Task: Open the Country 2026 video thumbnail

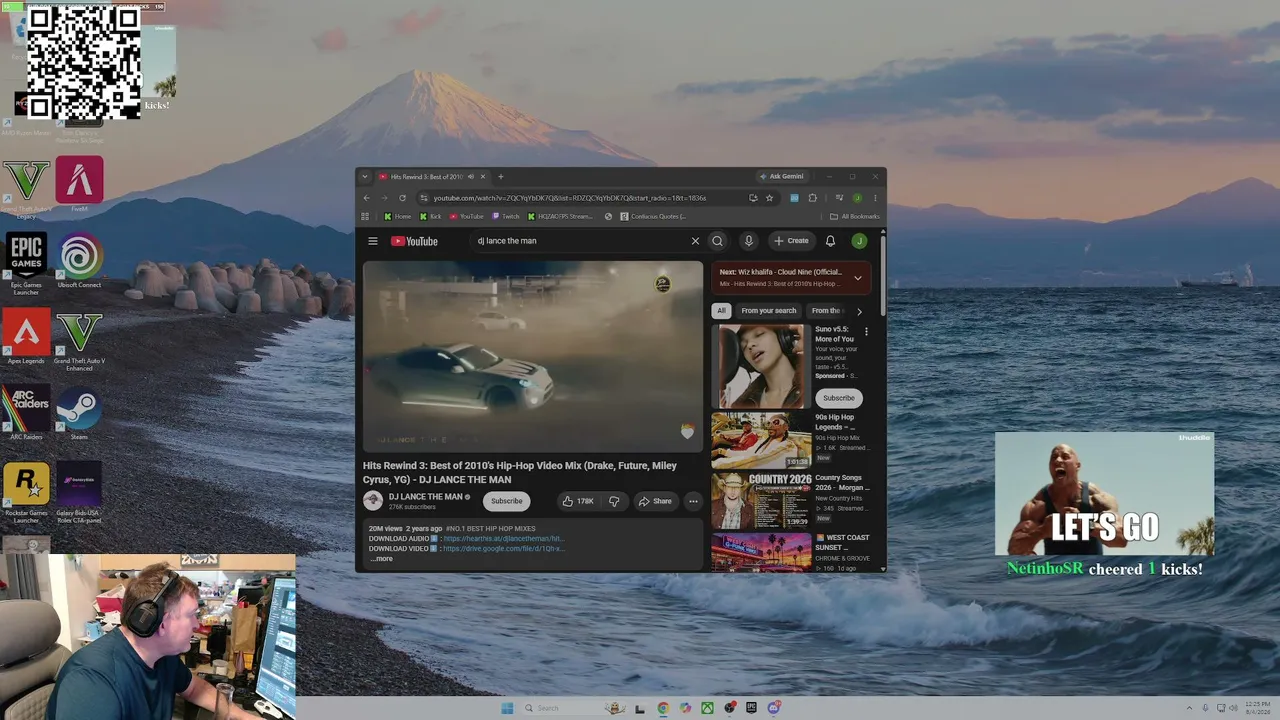Action: click(x=761, y=500)
